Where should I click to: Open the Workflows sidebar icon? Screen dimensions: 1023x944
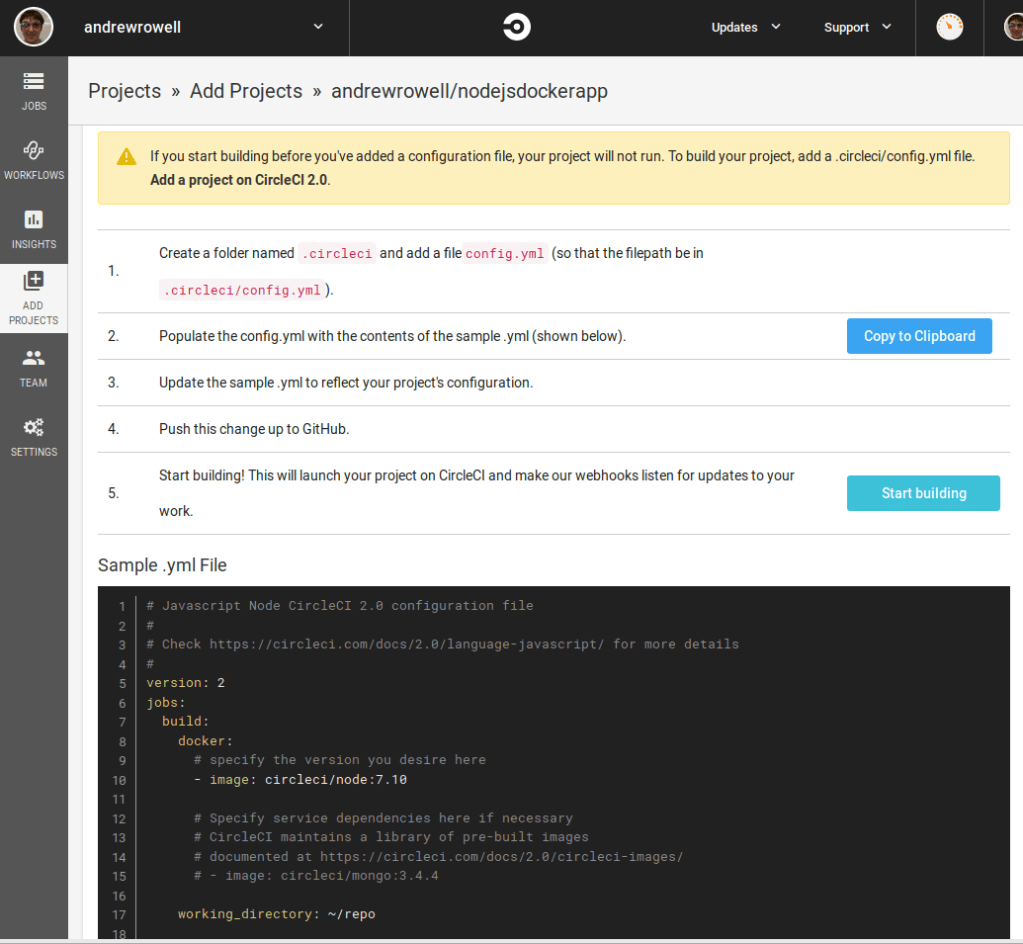[34, 151]
